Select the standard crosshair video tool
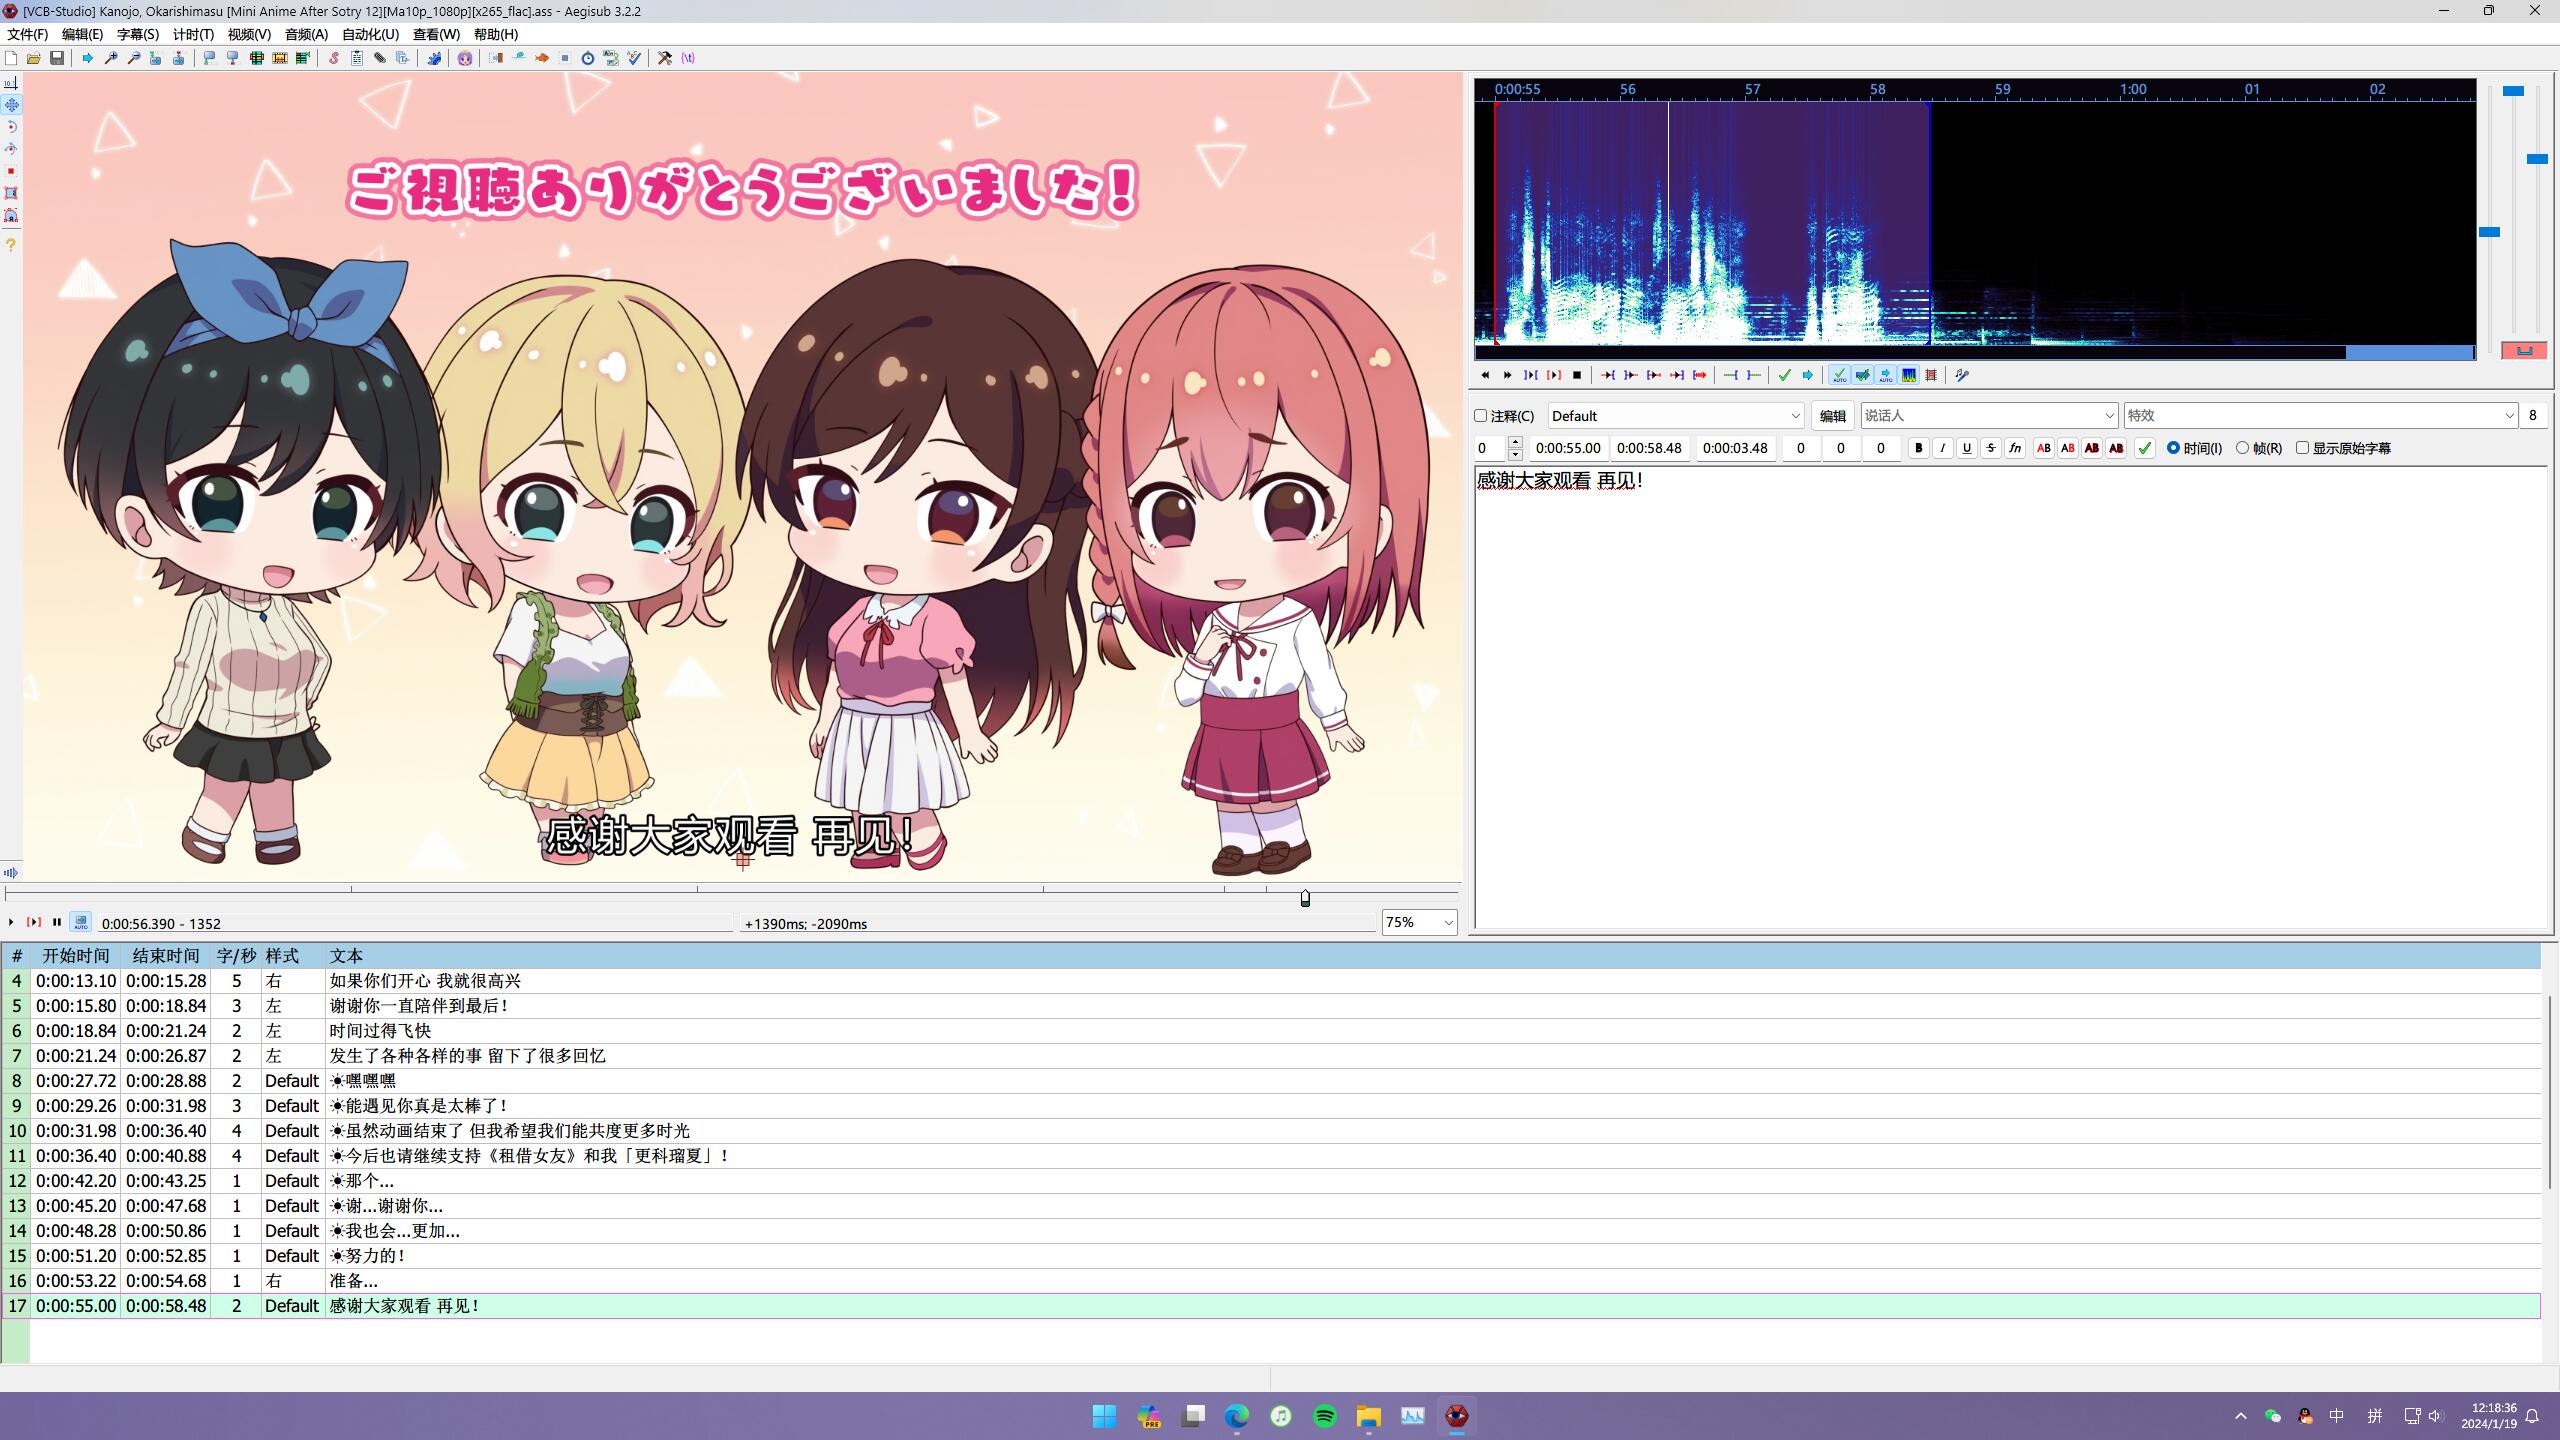The width and height of the screenshot is (2560, 1440). (x=11, y=83)
